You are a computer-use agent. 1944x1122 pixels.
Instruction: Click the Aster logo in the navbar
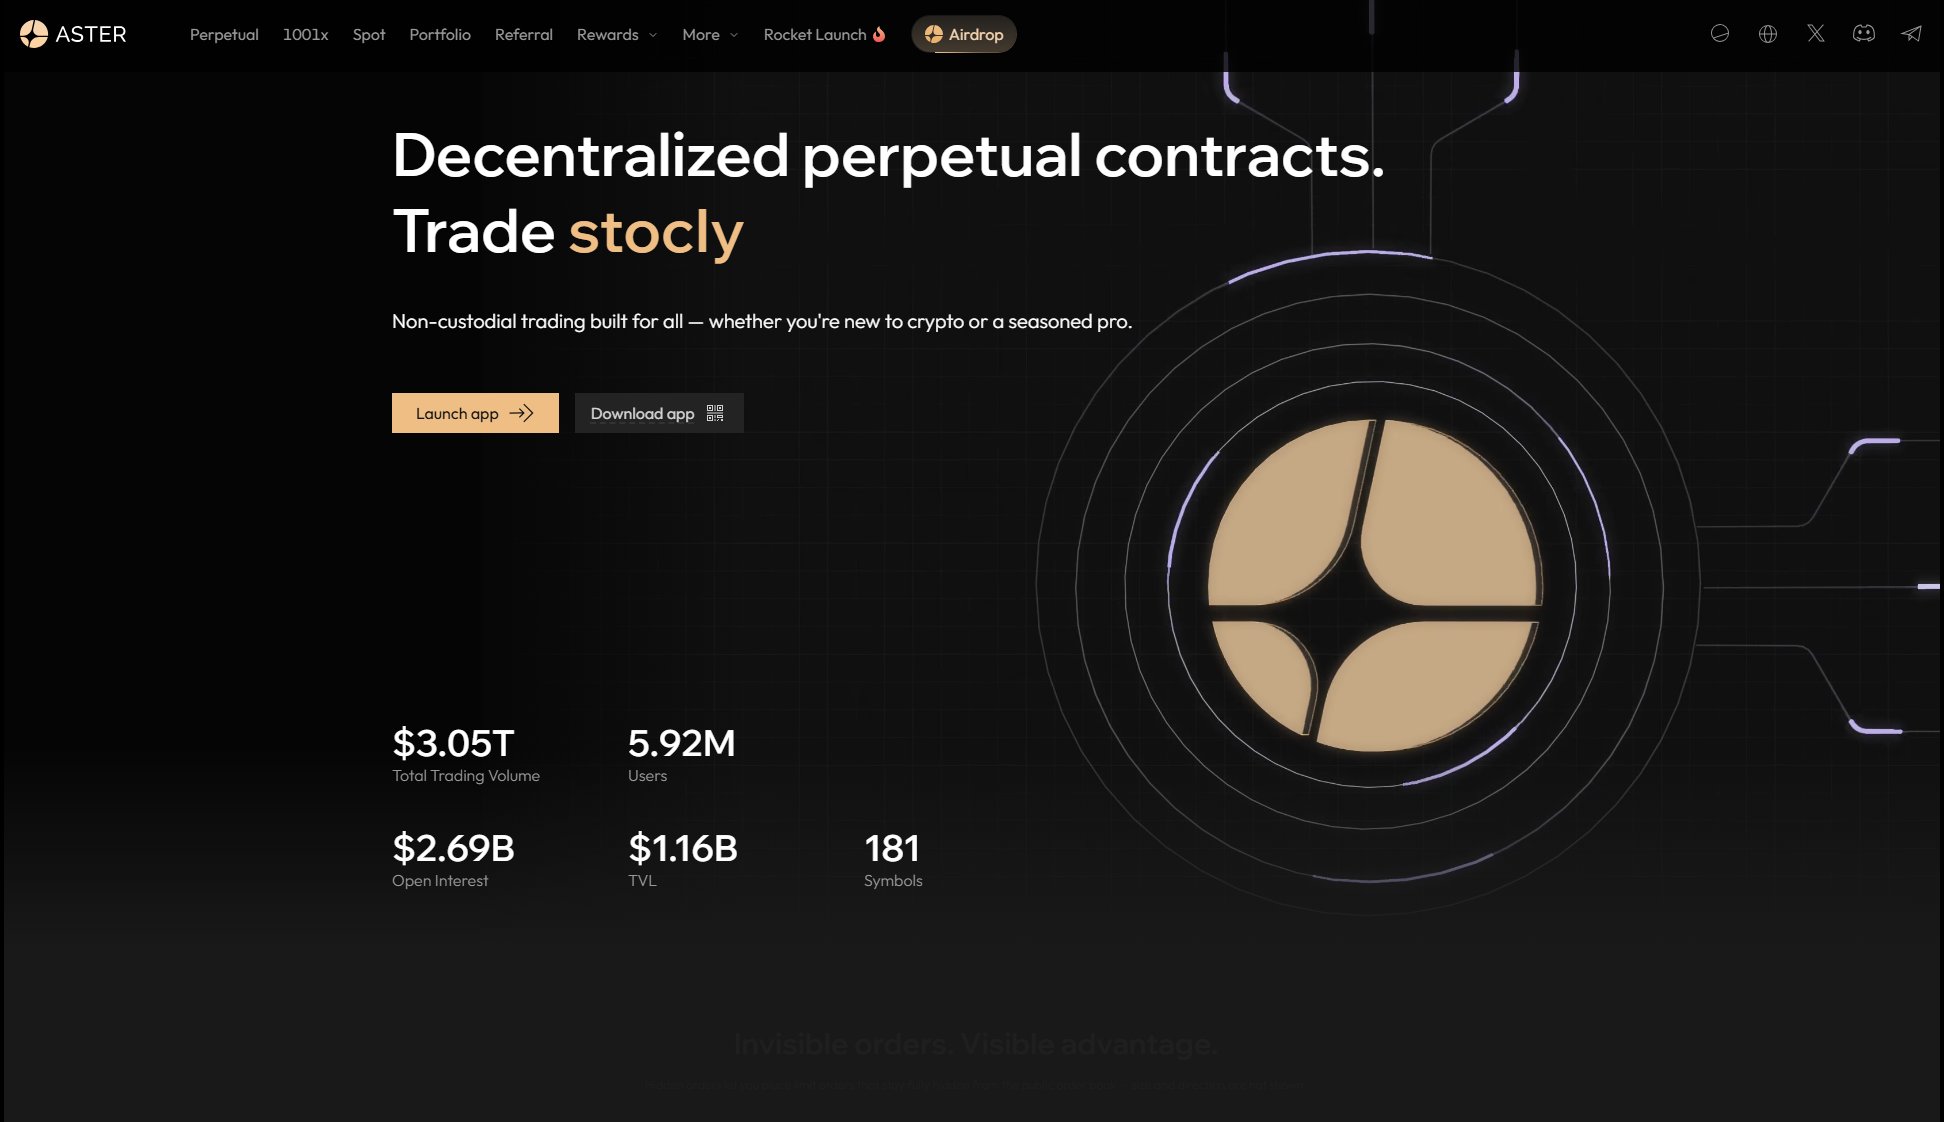(x=73, y=34)
